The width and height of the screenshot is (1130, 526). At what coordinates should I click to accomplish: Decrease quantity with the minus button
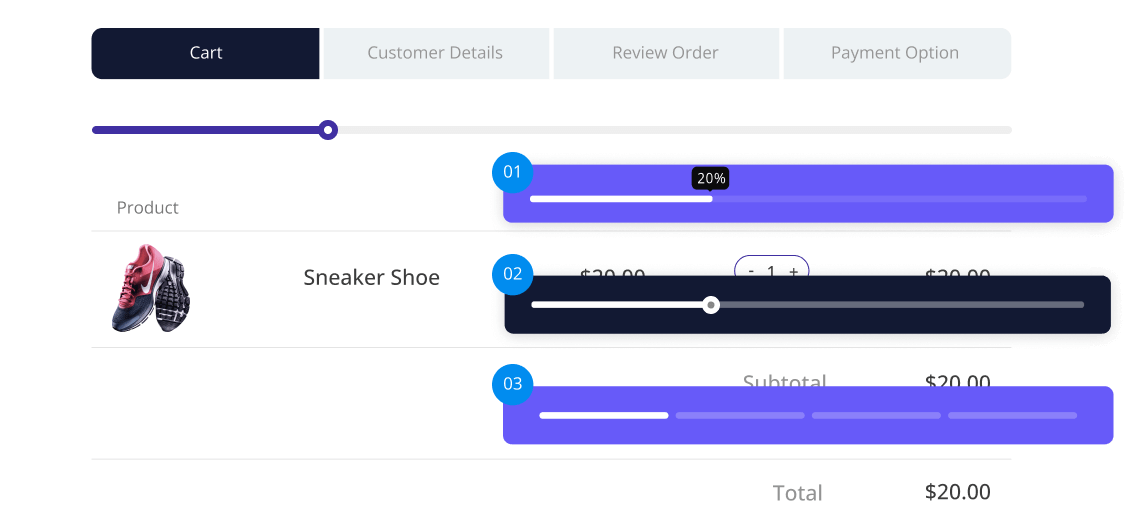(x=751, y=270)
